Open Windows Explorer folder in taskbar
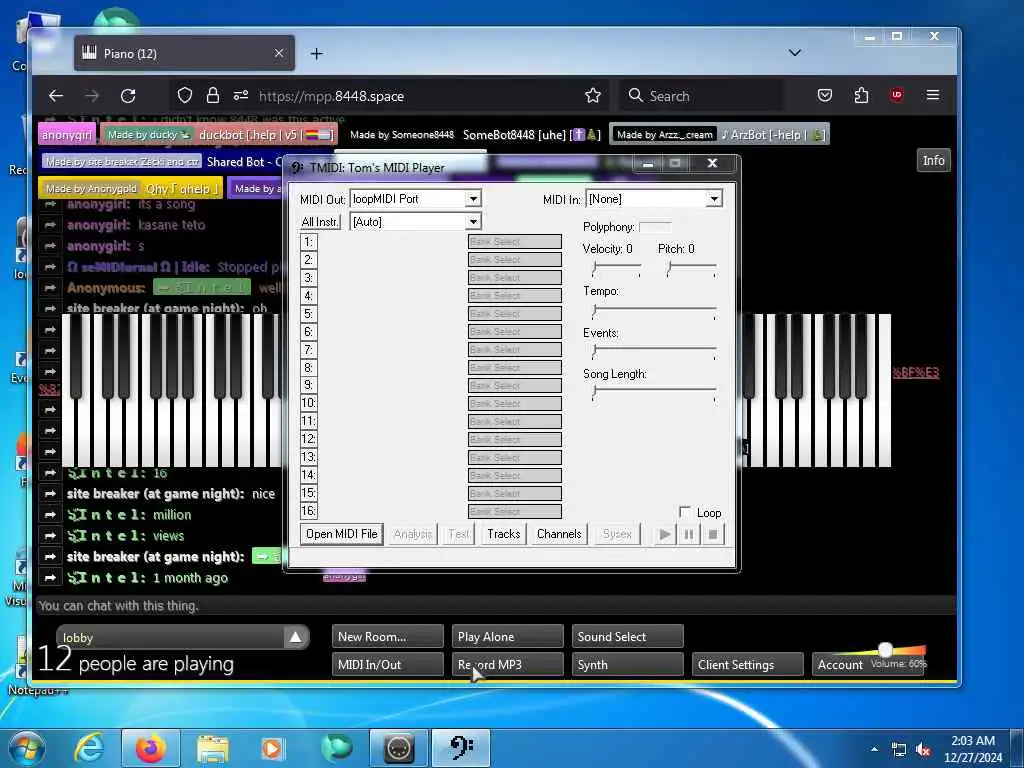 click(x=212, y=748)
